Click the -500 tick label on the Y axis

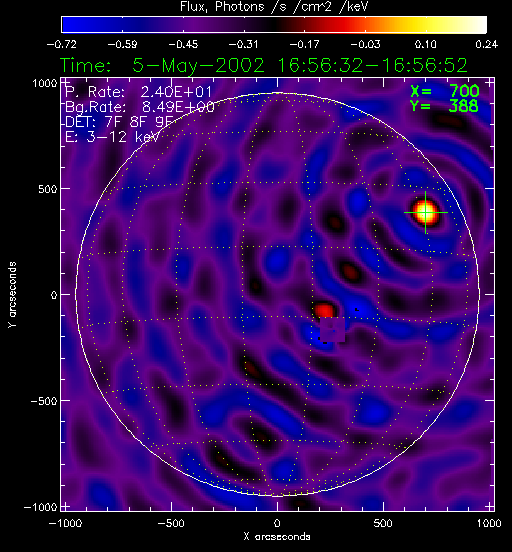point(43,401)
